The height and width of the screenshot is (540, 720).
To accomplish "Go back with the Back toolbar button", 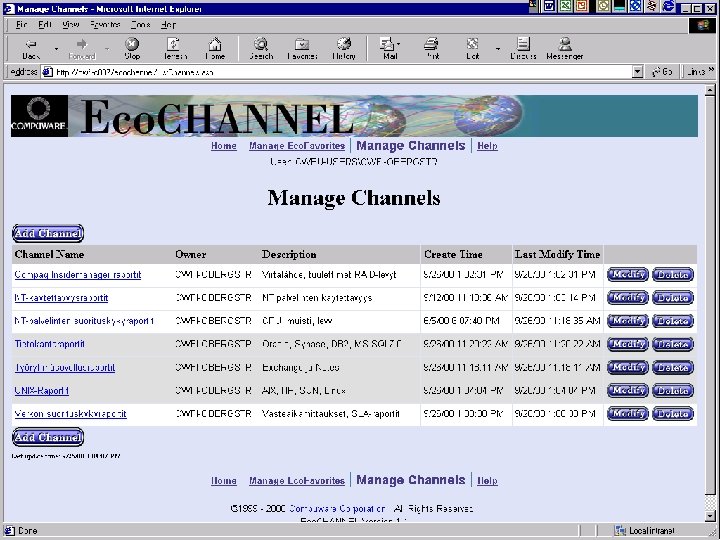I will 31,49.
